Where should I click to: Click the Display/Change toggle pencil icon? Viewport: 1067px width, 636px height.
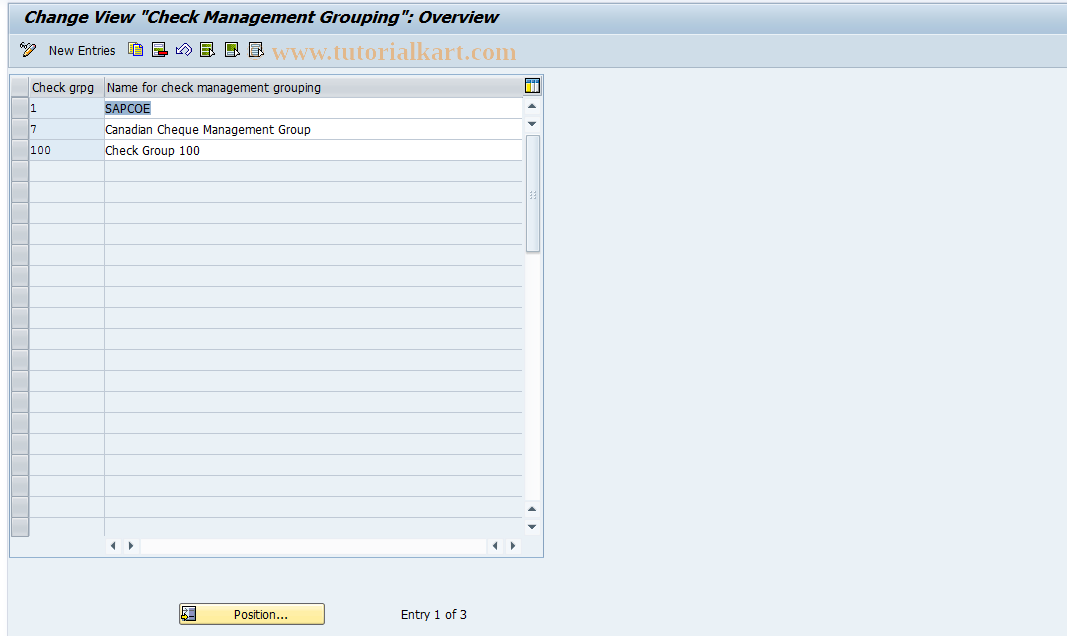[28, 50]
